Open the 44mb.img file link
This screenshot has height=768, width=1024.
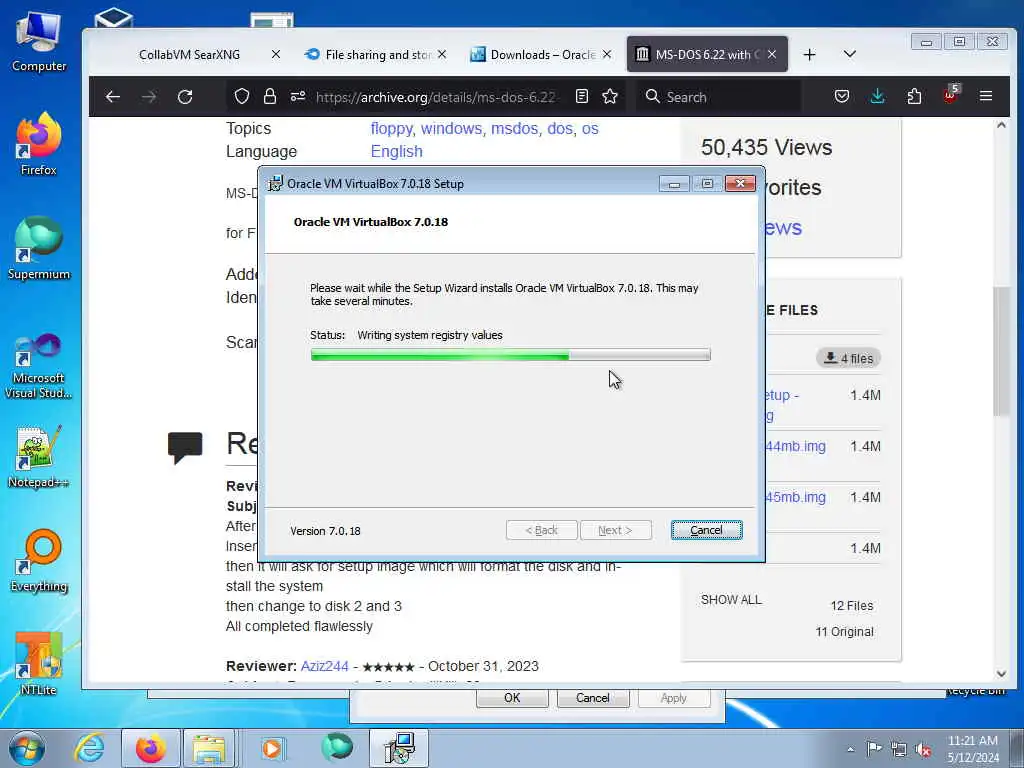click(x=795, y=447)
